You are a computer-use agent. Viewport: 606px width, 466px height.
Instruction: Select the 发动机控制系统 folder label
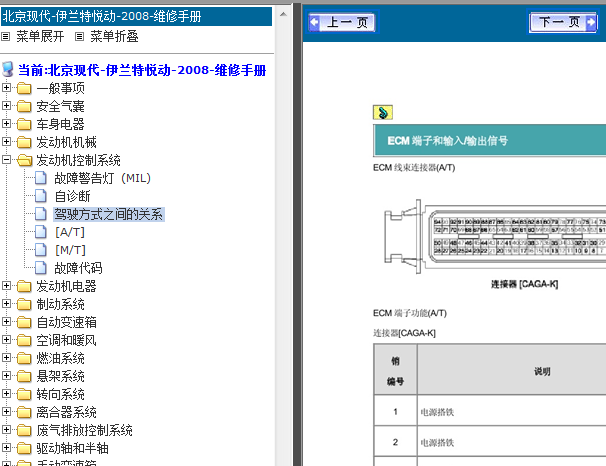tap(78, 160)
